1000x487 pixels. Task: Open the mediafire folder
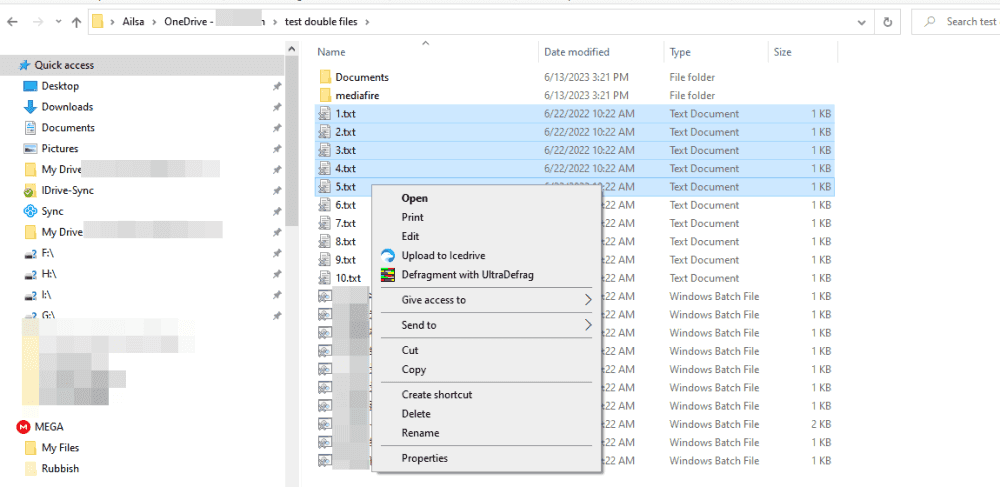click(357, 96)
